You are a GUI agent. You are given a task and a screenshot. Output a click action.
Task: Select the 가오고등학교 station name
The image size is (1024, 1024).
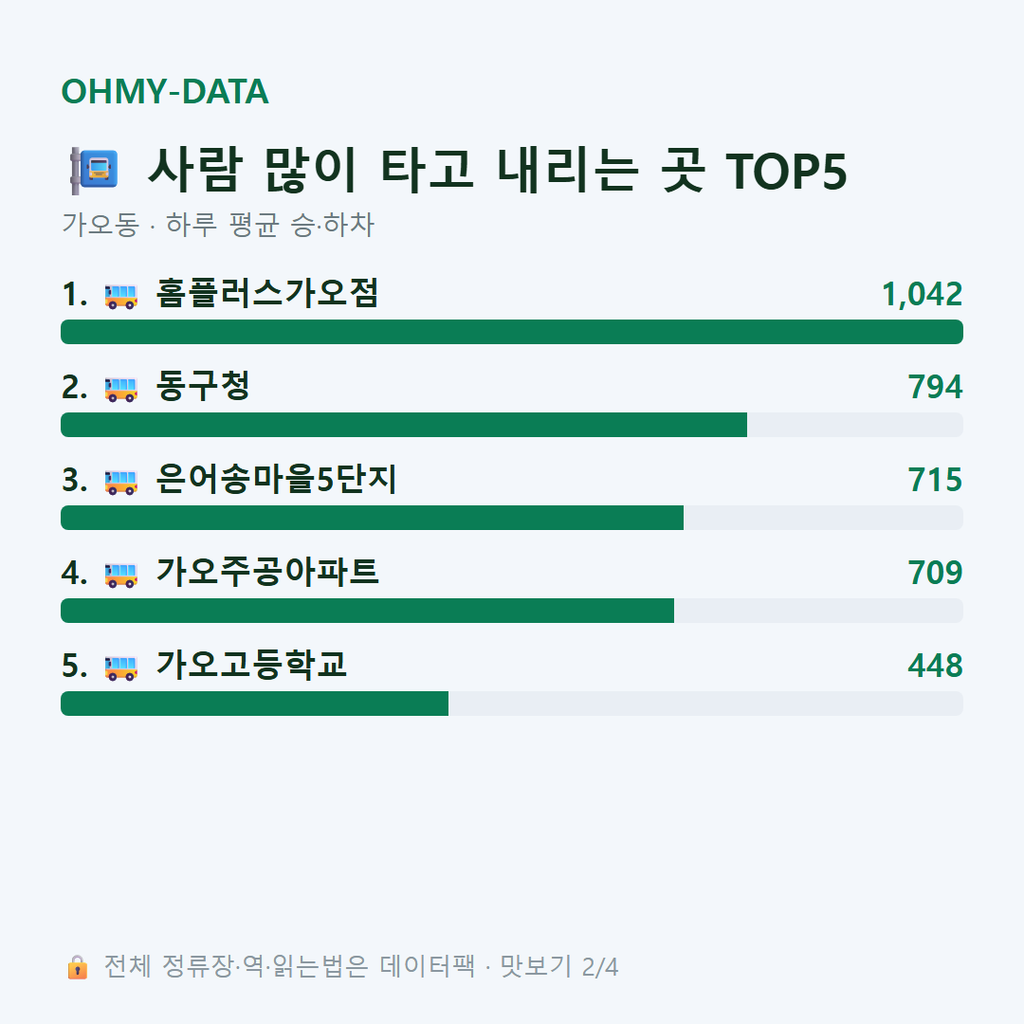pos(251,665)
